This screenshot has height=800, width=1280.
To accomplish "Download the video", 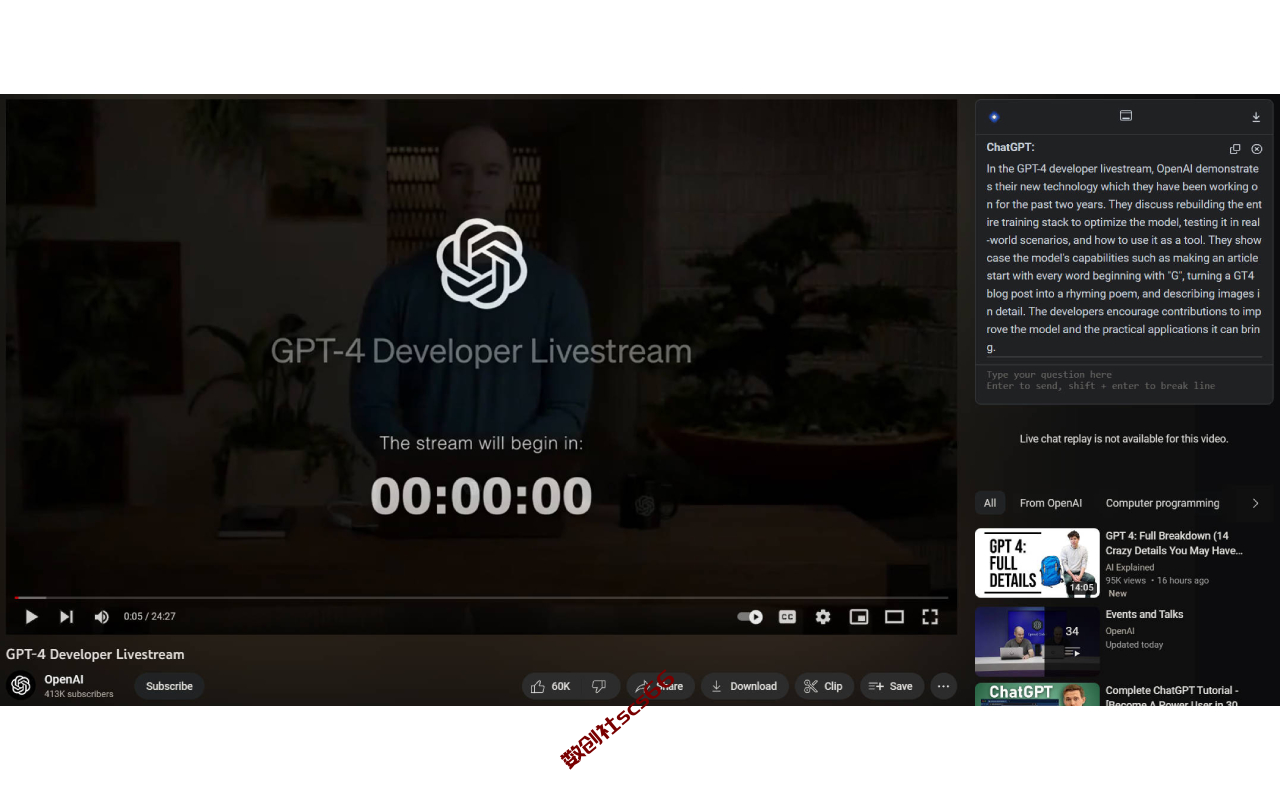I will click(x=744, y=686).
